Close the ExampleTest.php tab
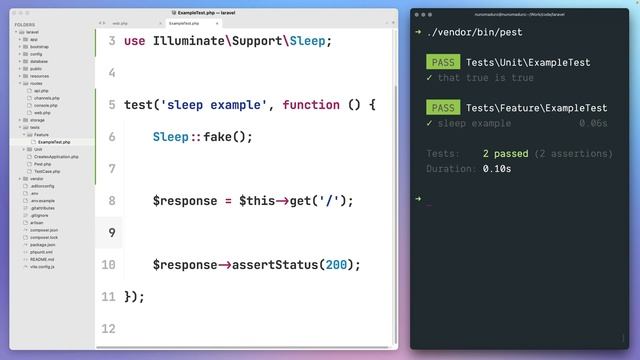This screenshot has width=640, height=360. (x=217, y=23)
